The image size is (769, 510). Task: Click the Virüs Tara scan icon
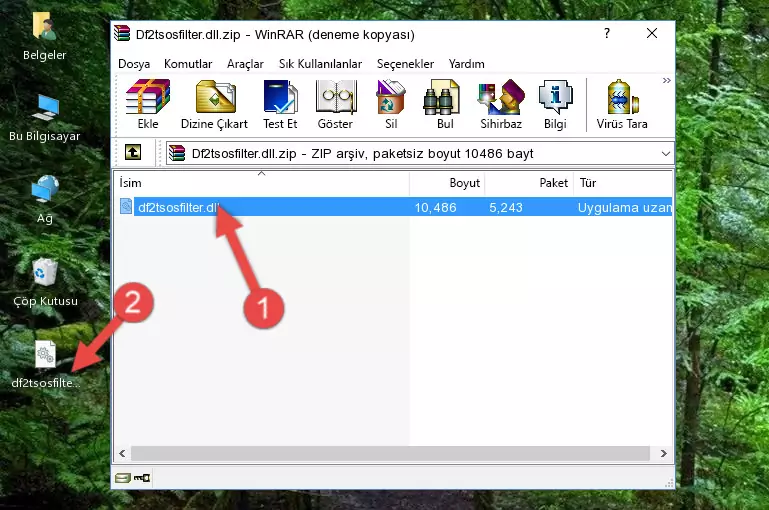pyautogui.click(x=622, y=104)
